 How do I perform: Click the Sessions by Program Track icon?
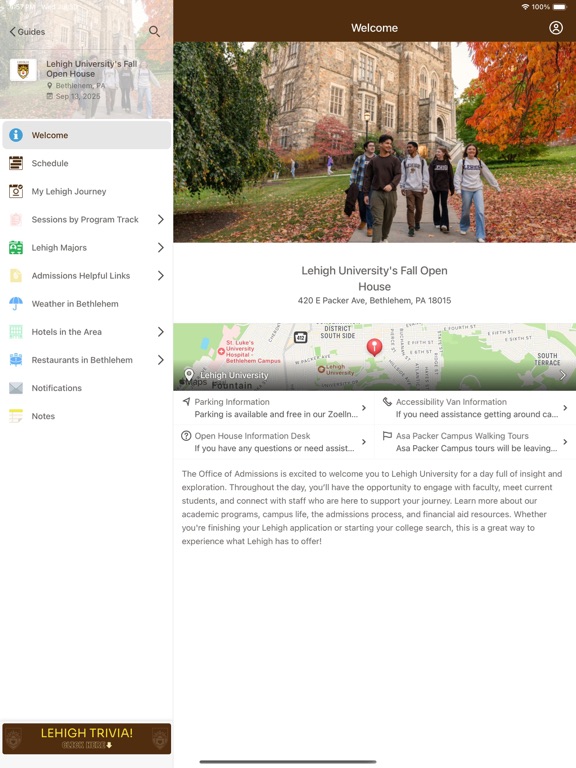(x=16, y=219)
